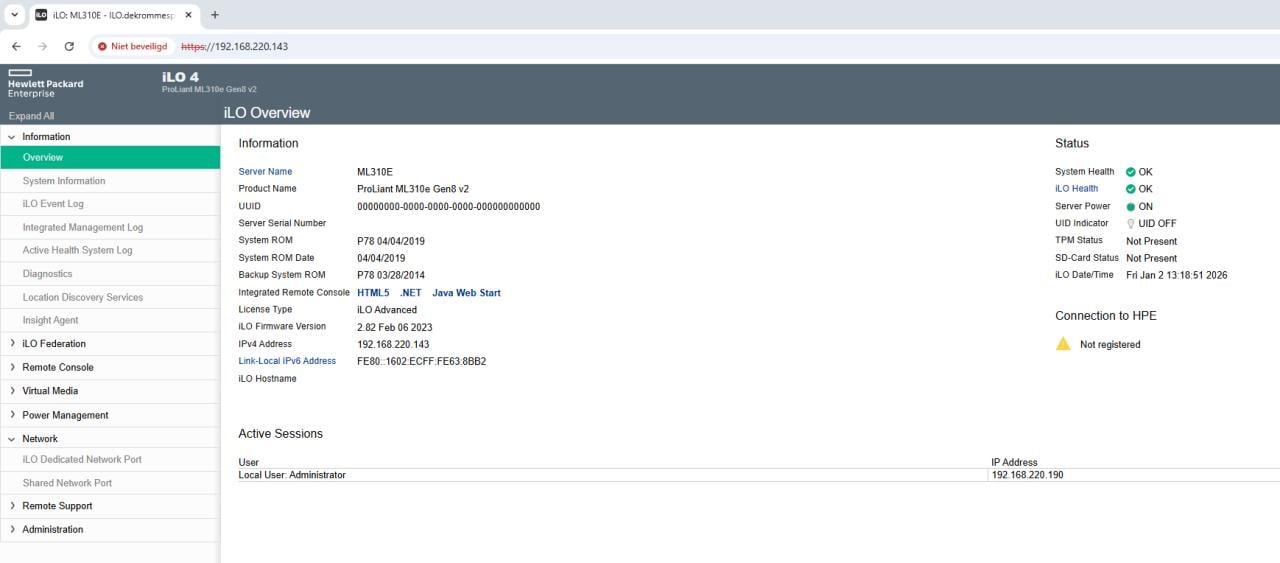Image resolution: width=1280 pixels, height=563 pixels.
Task: Collapse the Network tree section
Action: point(12,439)
